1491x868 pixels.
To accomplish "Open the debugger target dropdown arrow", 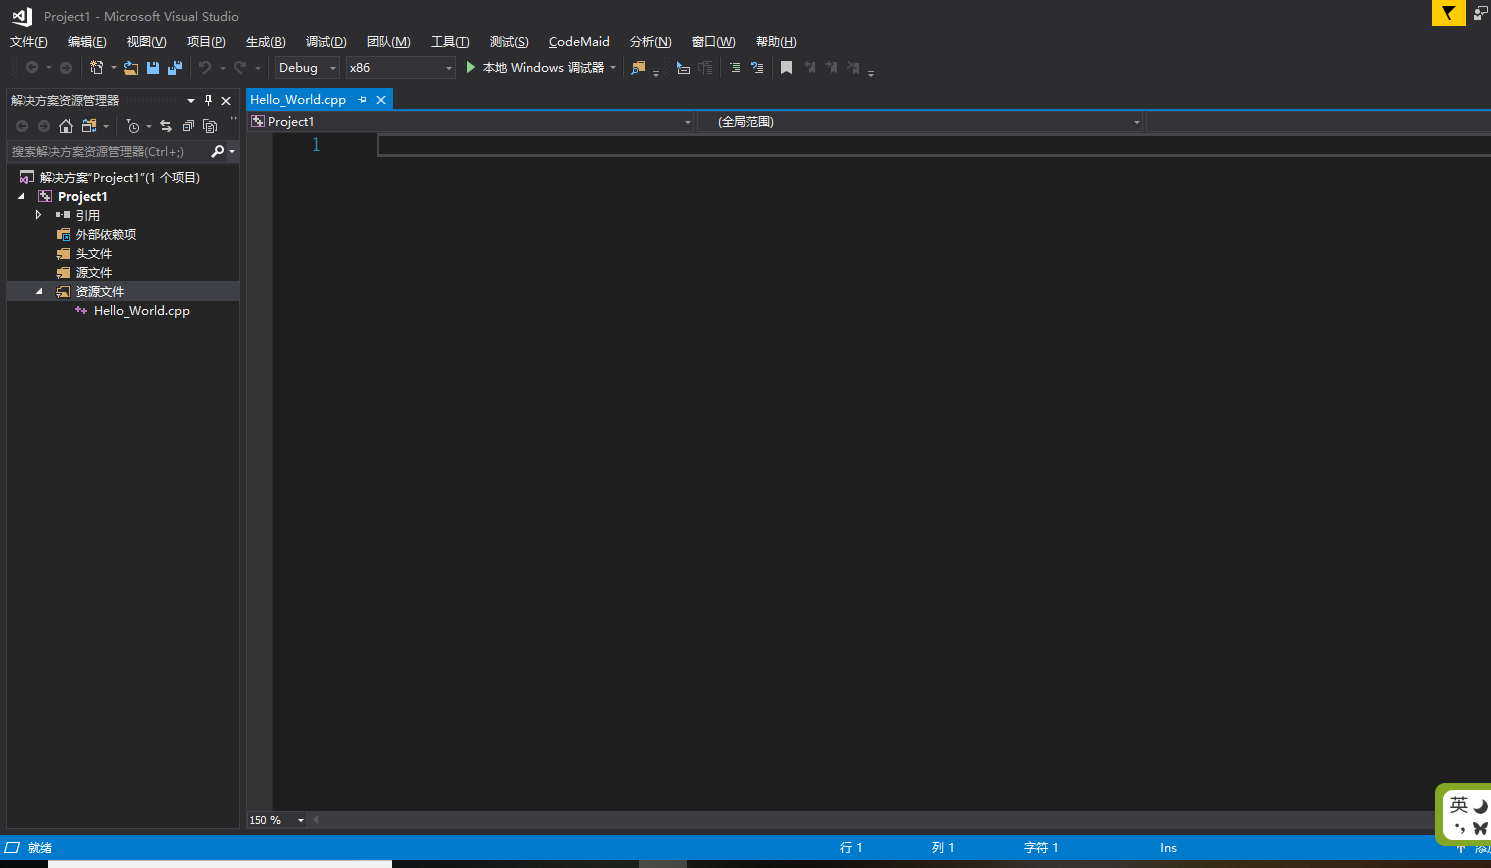I will pos(613,68).
